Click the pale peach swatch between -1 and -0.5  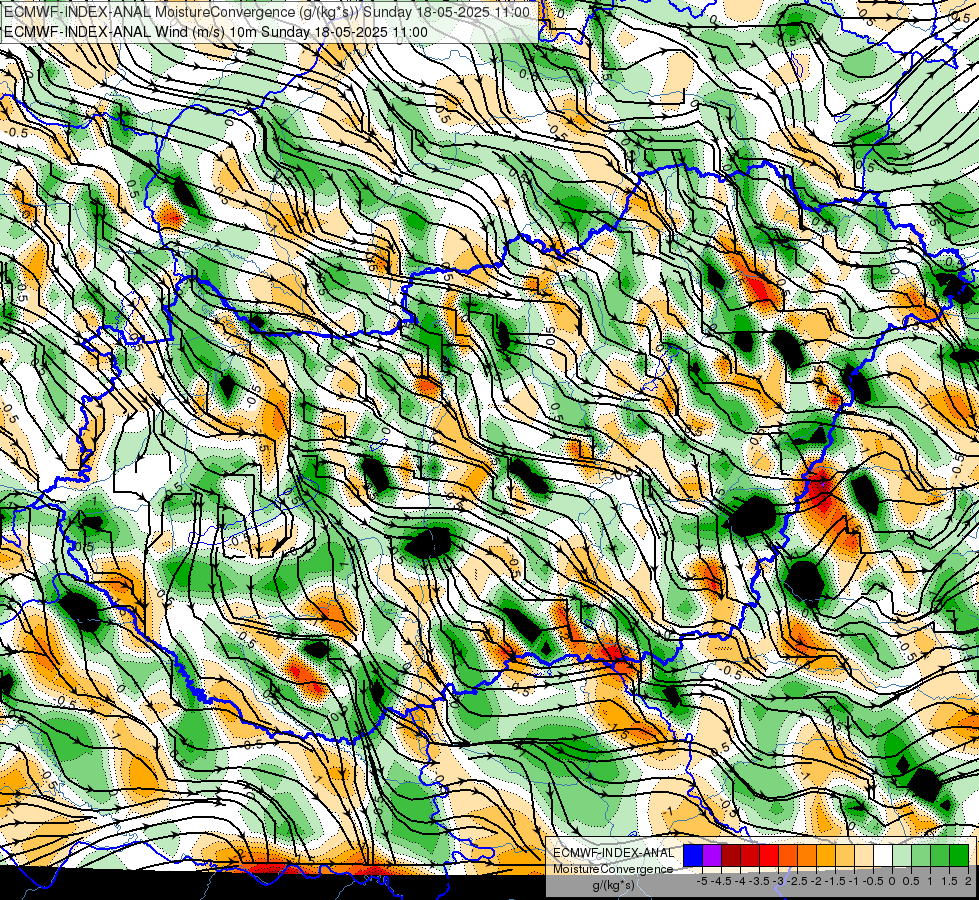[864, 855]
